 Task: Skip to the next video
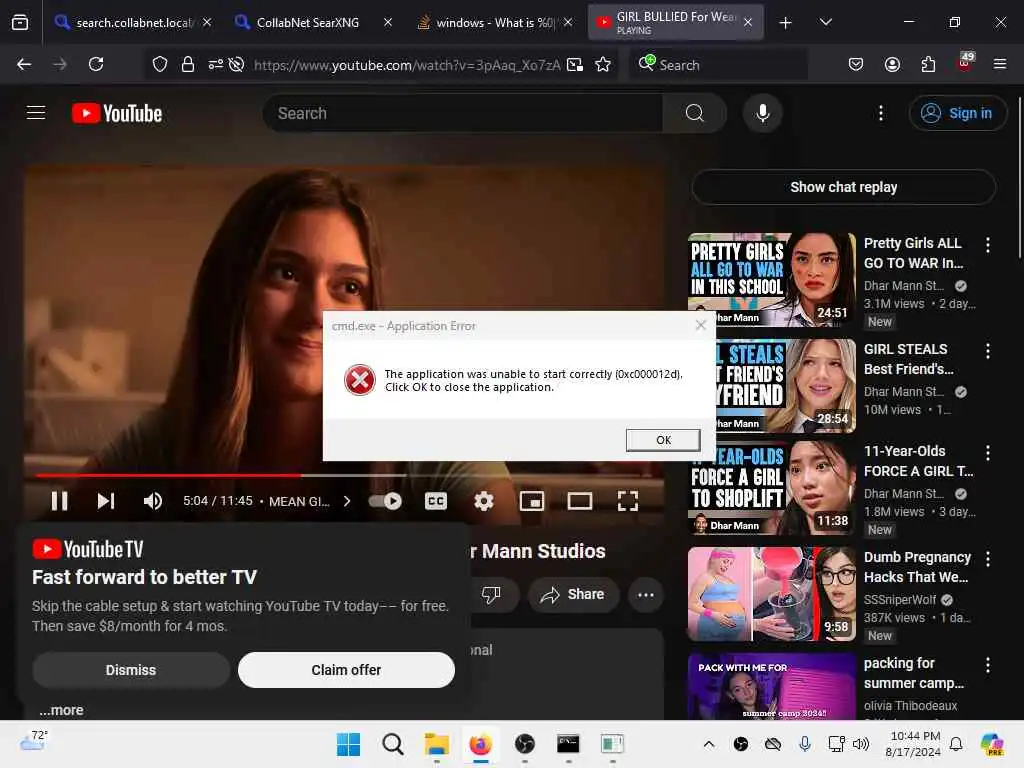(106, 501)
